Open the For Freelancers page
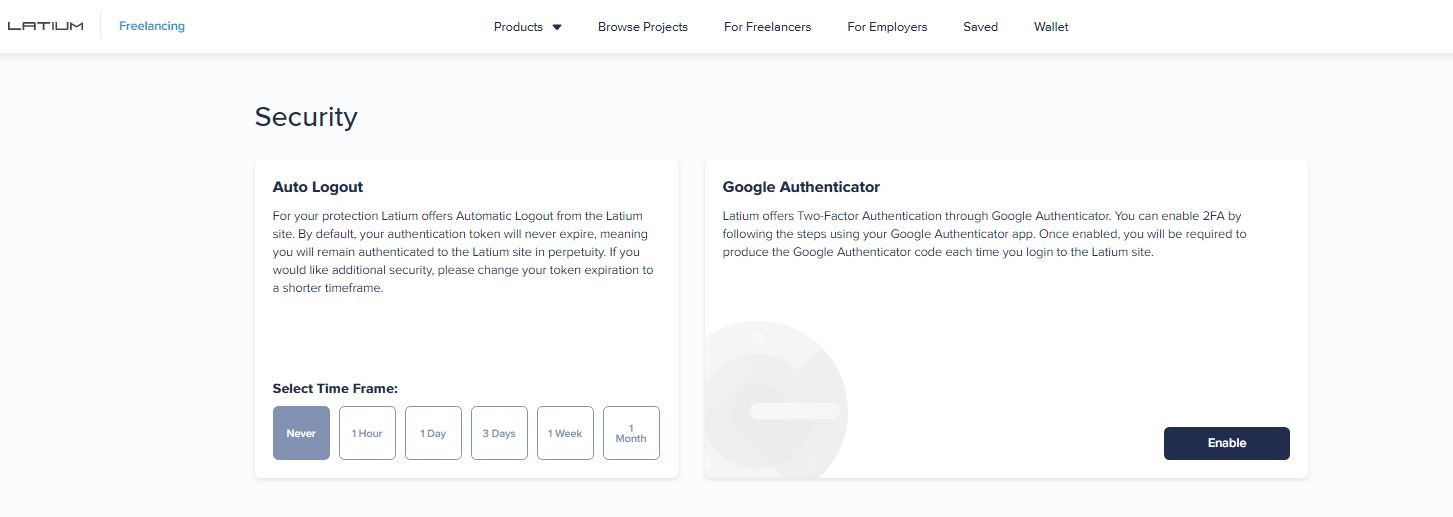Image resolution: width=1453 pixels, height=517 pixels. (767, 27)
